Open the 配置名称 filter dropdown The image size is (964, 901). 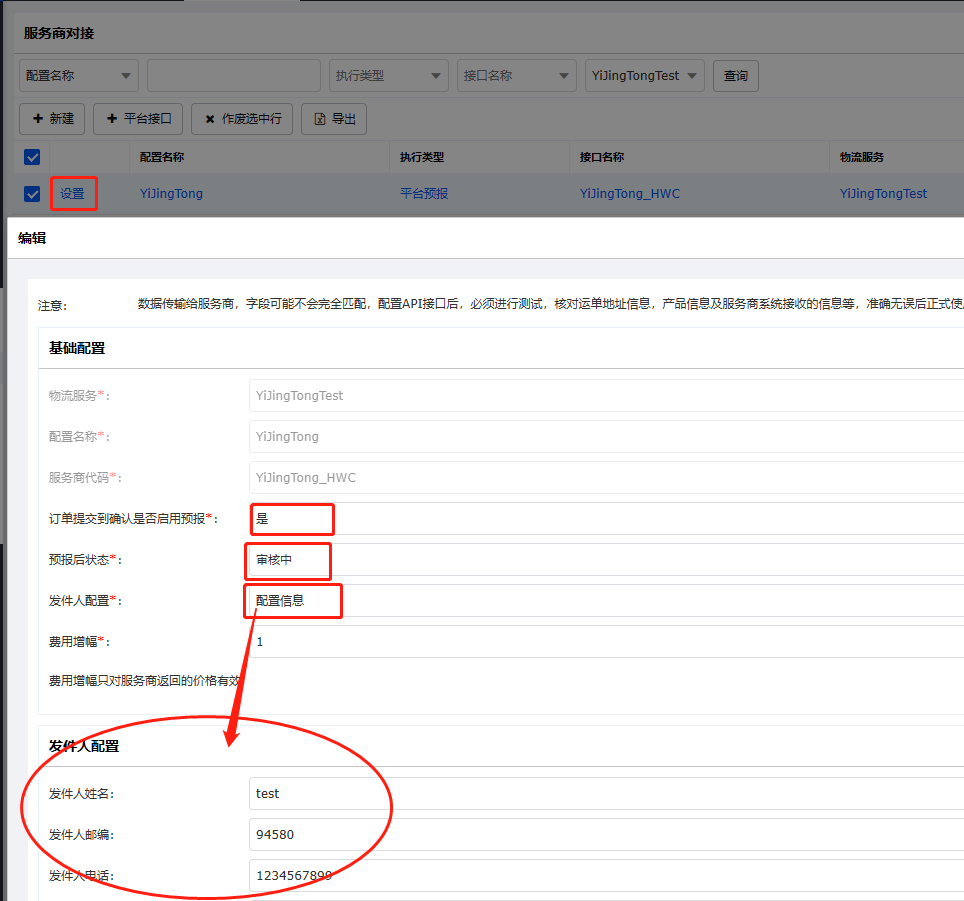pyautogui.click(x=79, y=76)
